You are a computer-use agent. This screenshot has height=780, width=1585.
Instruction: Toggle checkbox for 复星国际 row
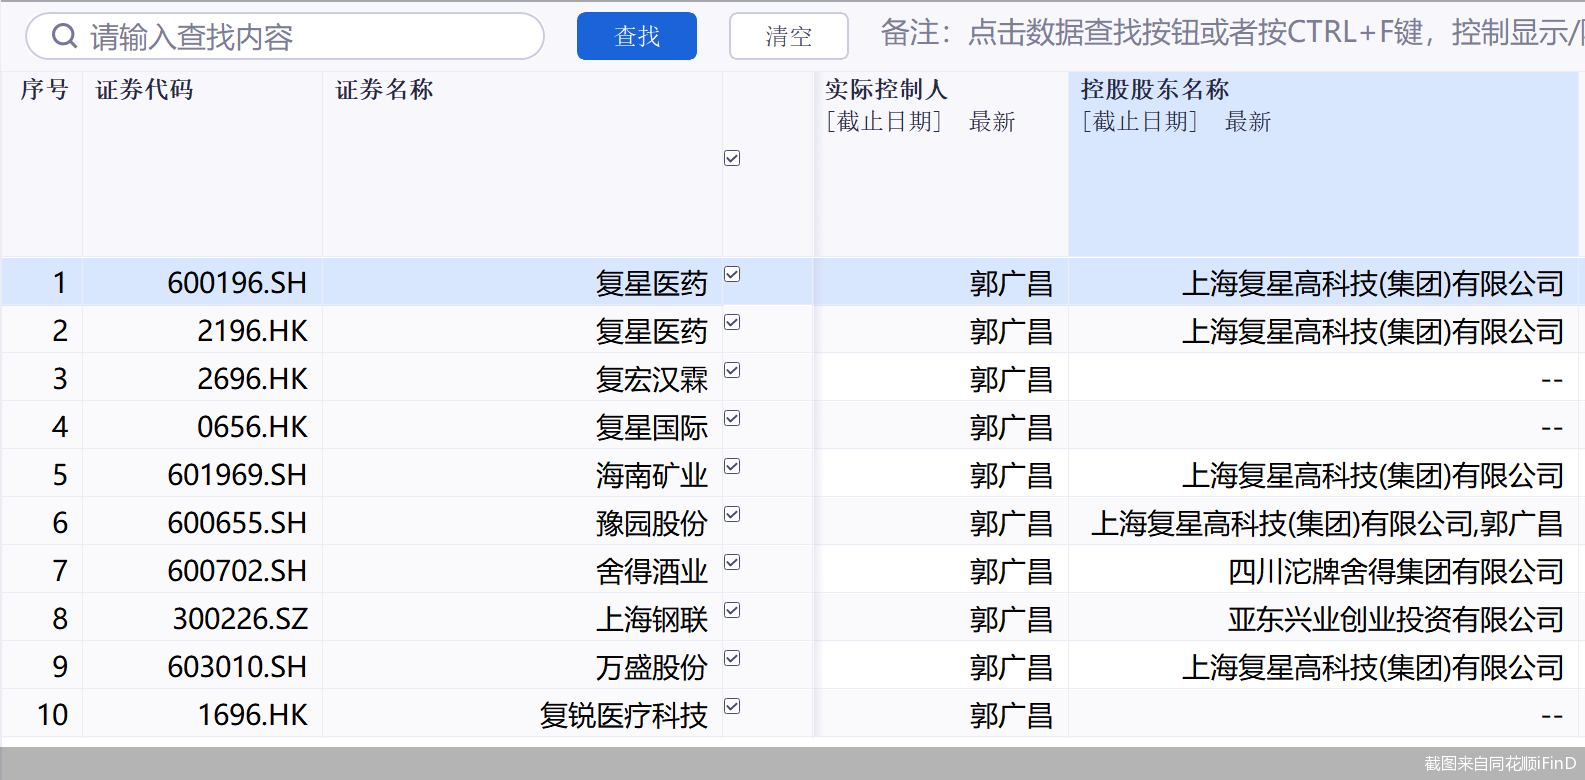coord(732,418)
